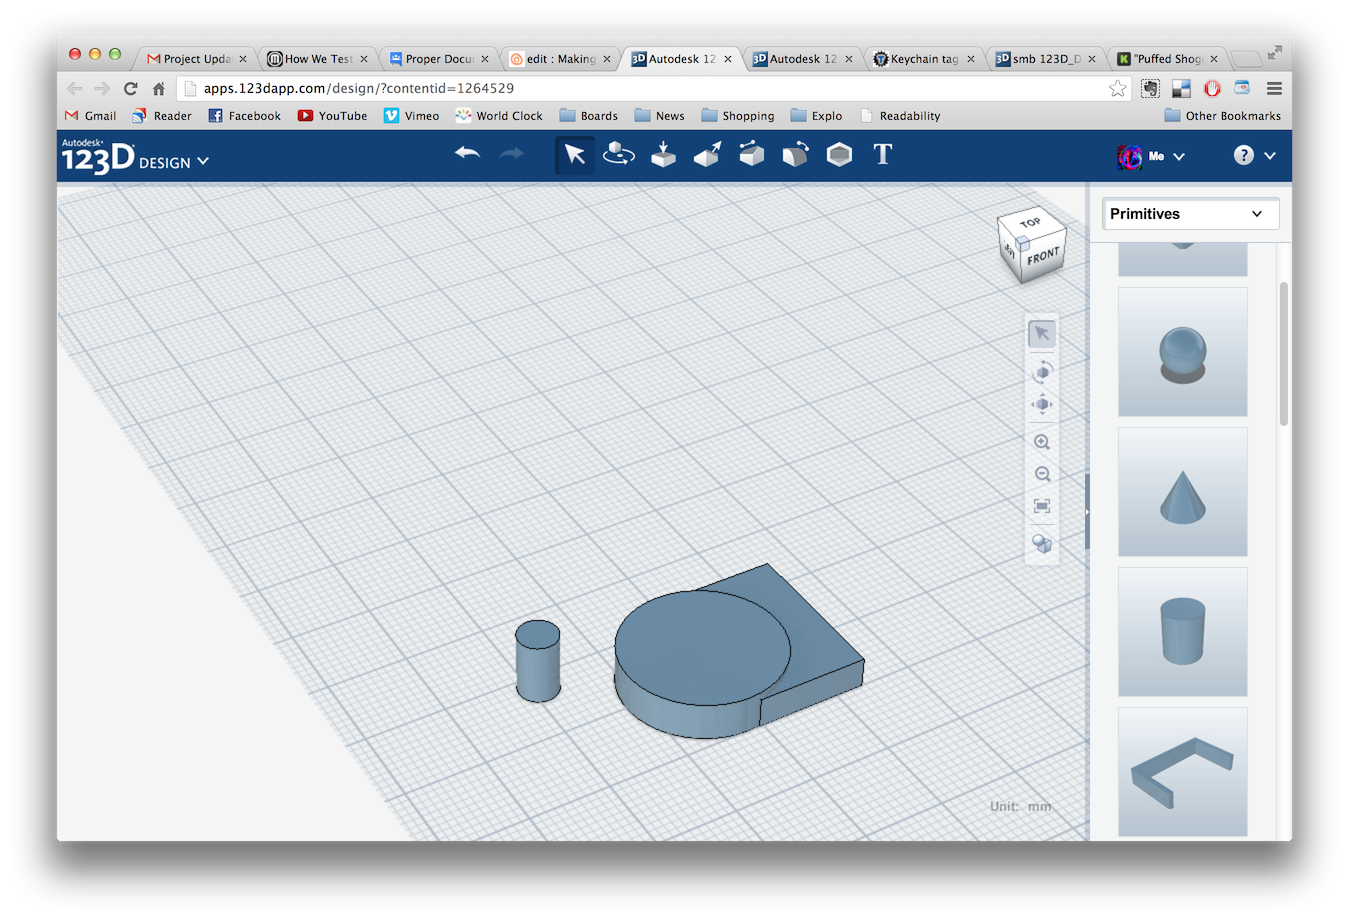Screen dimensions: 1349x920
Task: Open the Explo bookmarks folder
Action: coord(817,116)
